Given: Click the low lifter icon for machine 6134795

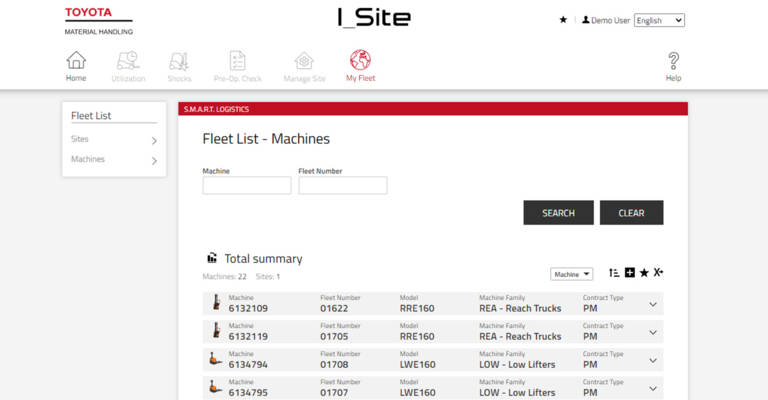Looking at the screenshot, I should click(215, 387).
